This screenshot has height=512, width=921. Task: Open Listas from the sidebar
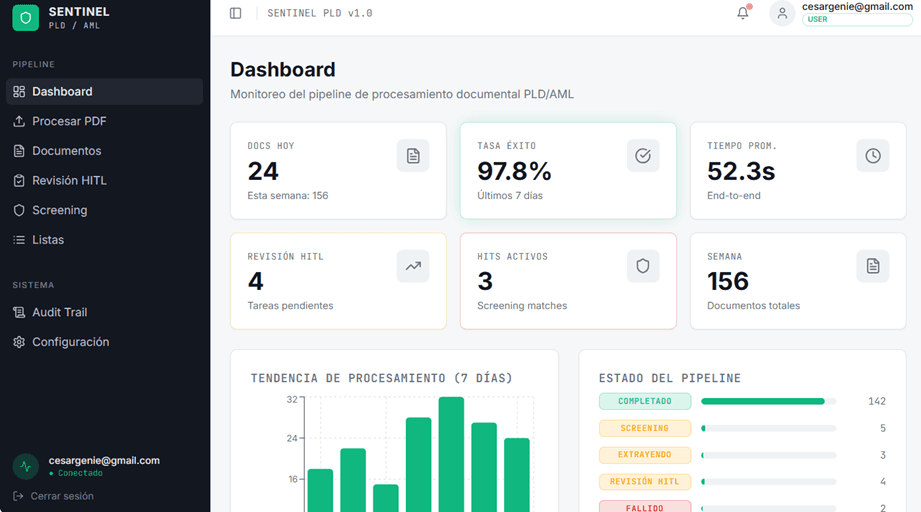tap(105, 240)
